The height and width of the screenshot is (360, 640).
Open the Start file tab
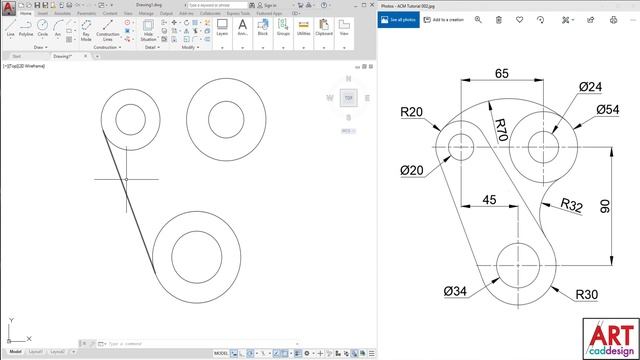pos(17,56)
